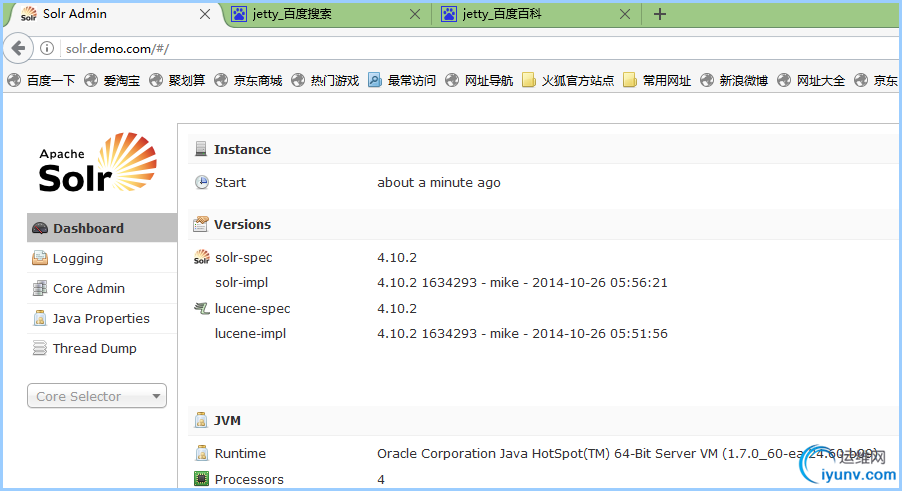This screenshot has width=902, height=491.
Task: Open the Apache Solr logo
Action: coord(97,163)
